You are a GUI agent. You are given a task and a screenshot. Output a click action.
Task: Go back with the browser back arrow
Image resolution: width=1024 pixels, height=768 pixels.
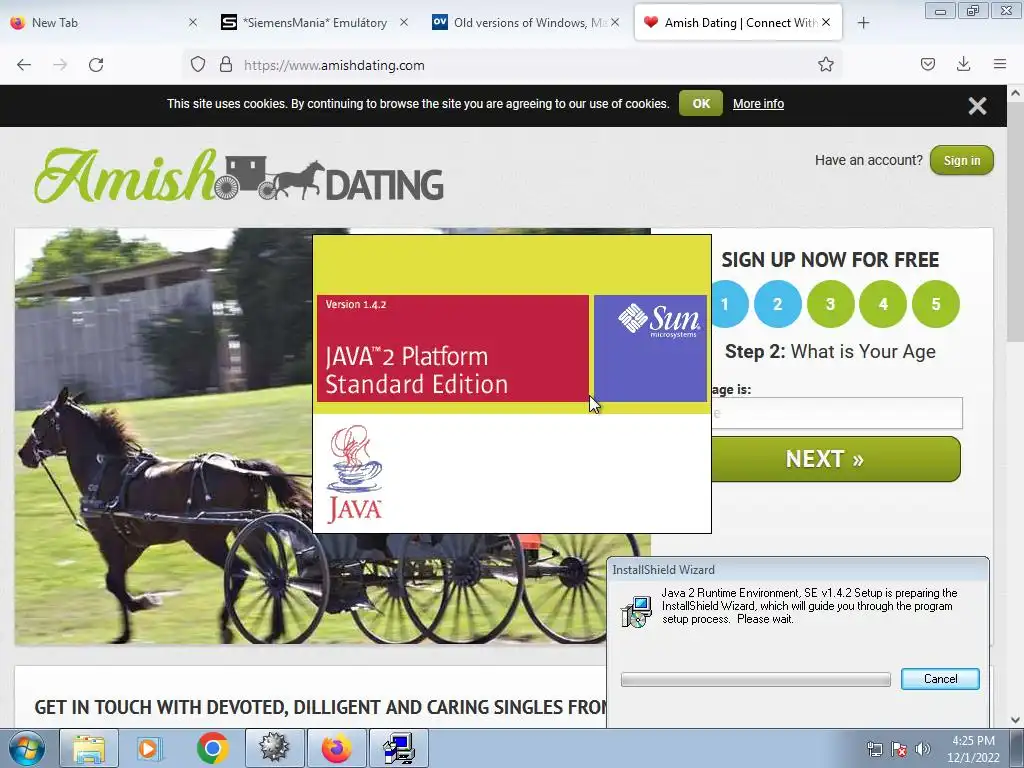pos(24,65)
